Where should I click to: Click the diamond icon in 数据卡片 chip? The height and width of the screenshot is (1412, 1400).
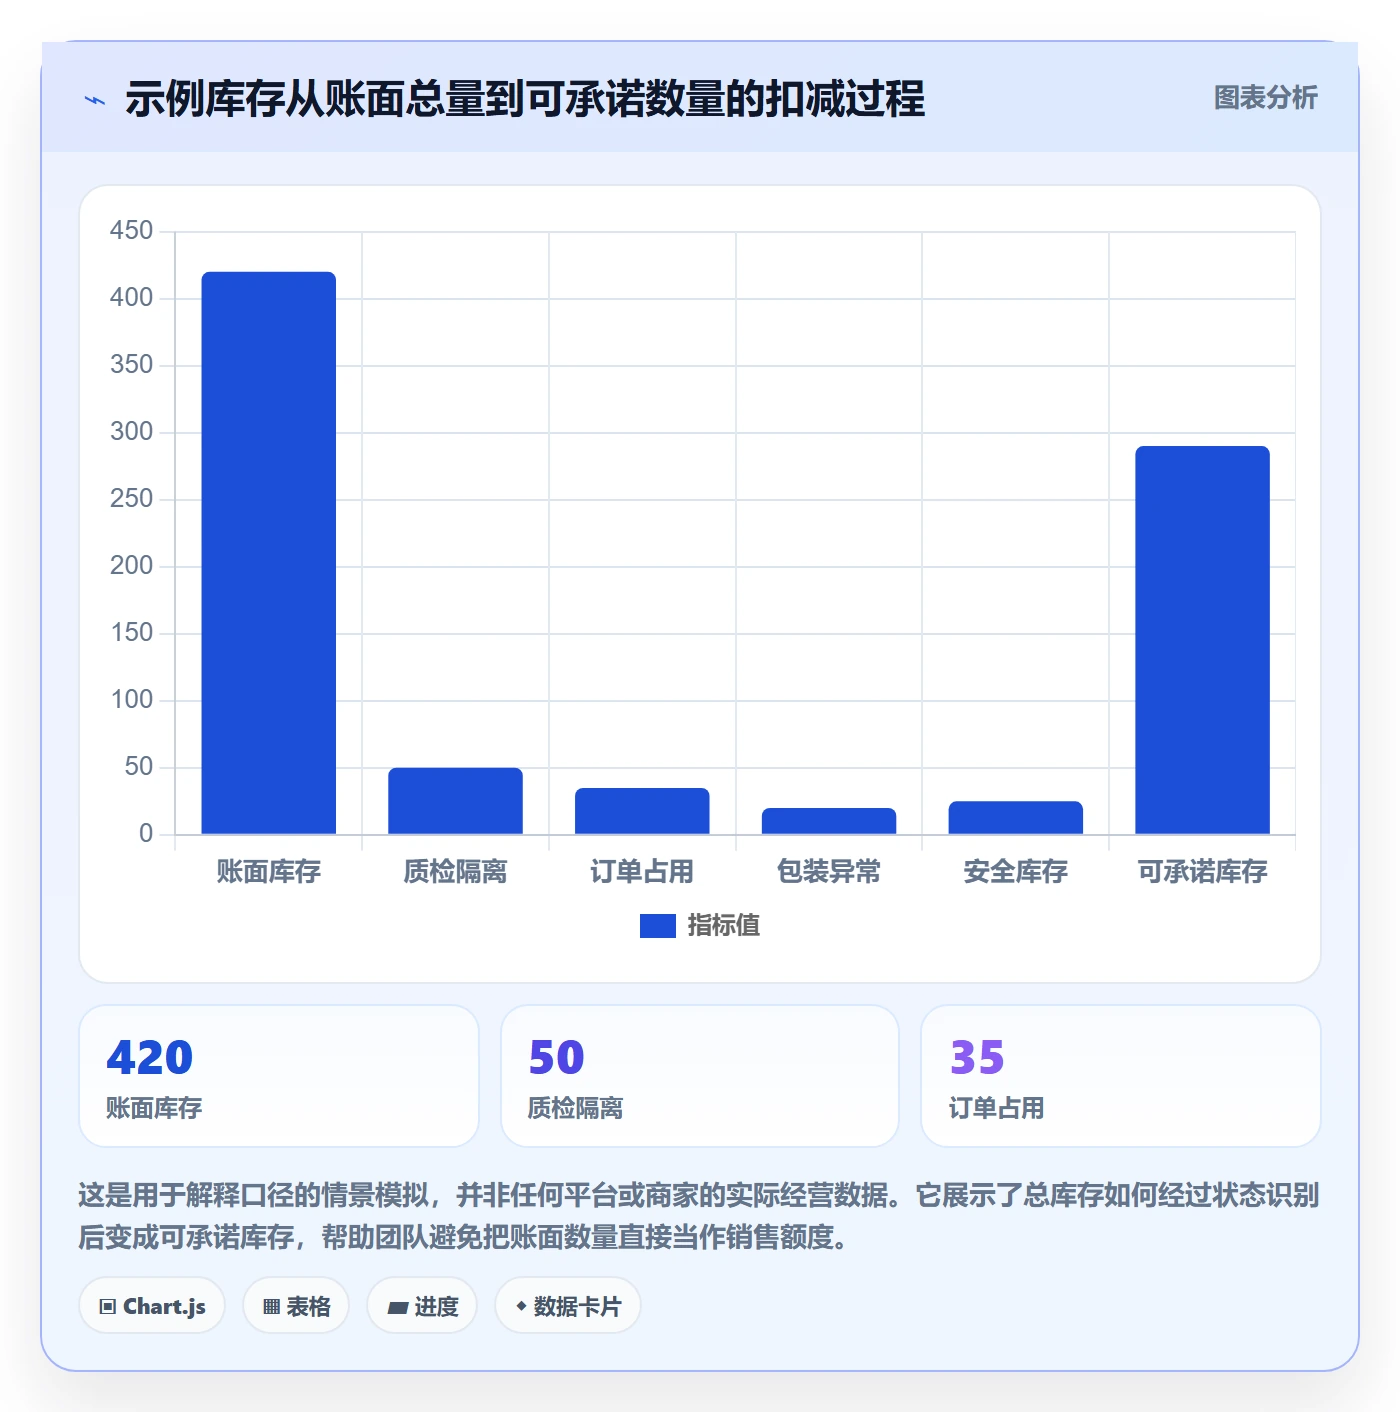tap(521, 1306)
